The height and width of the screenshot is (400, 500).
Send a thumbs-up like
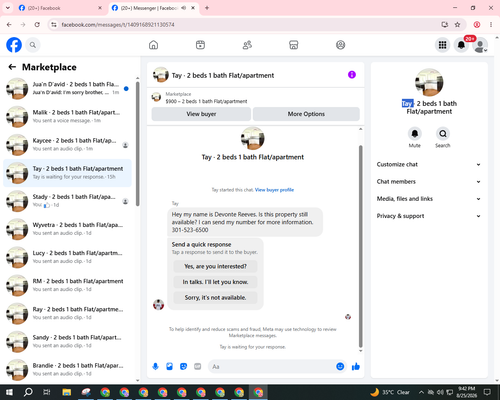[x=356, y=367]
